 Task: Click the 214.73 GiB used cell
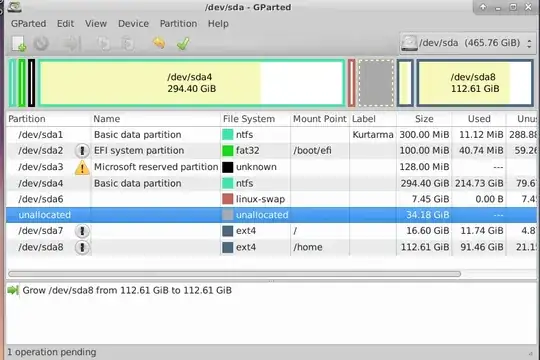(479, 183)
